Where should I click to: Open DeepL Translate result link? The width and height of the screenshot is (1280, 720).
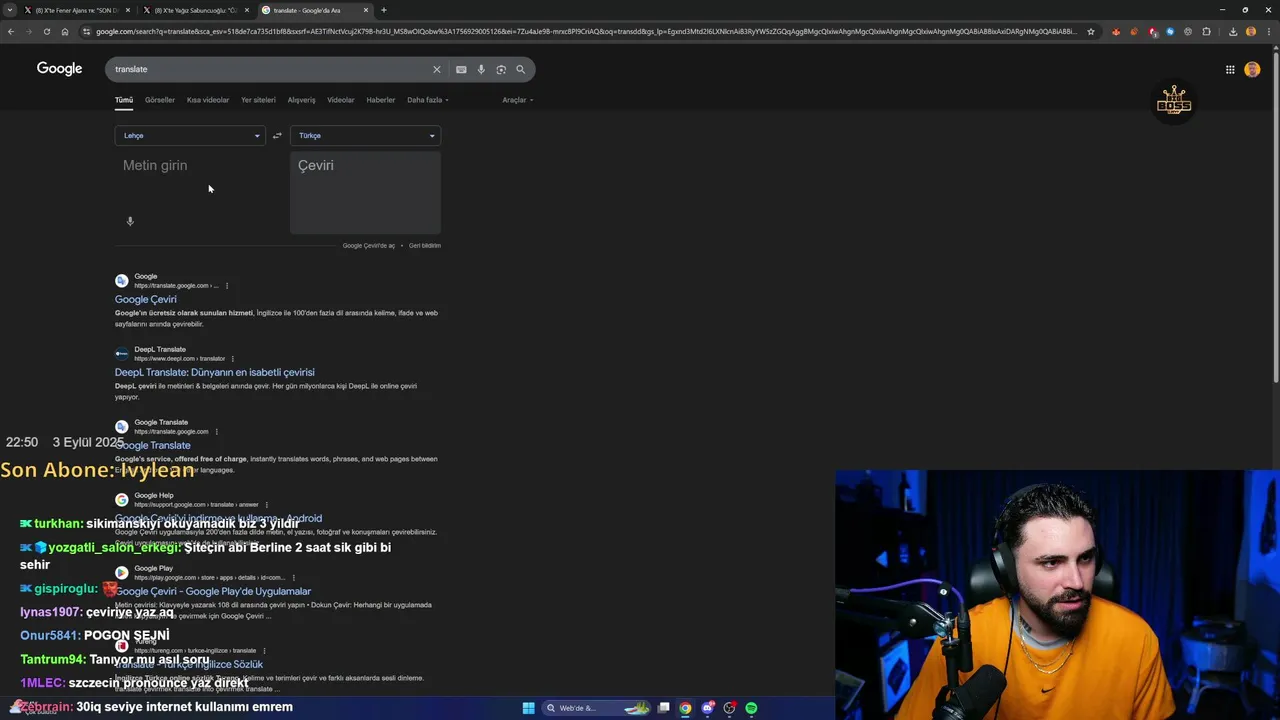pyautogui.click(x=215, y=372)
